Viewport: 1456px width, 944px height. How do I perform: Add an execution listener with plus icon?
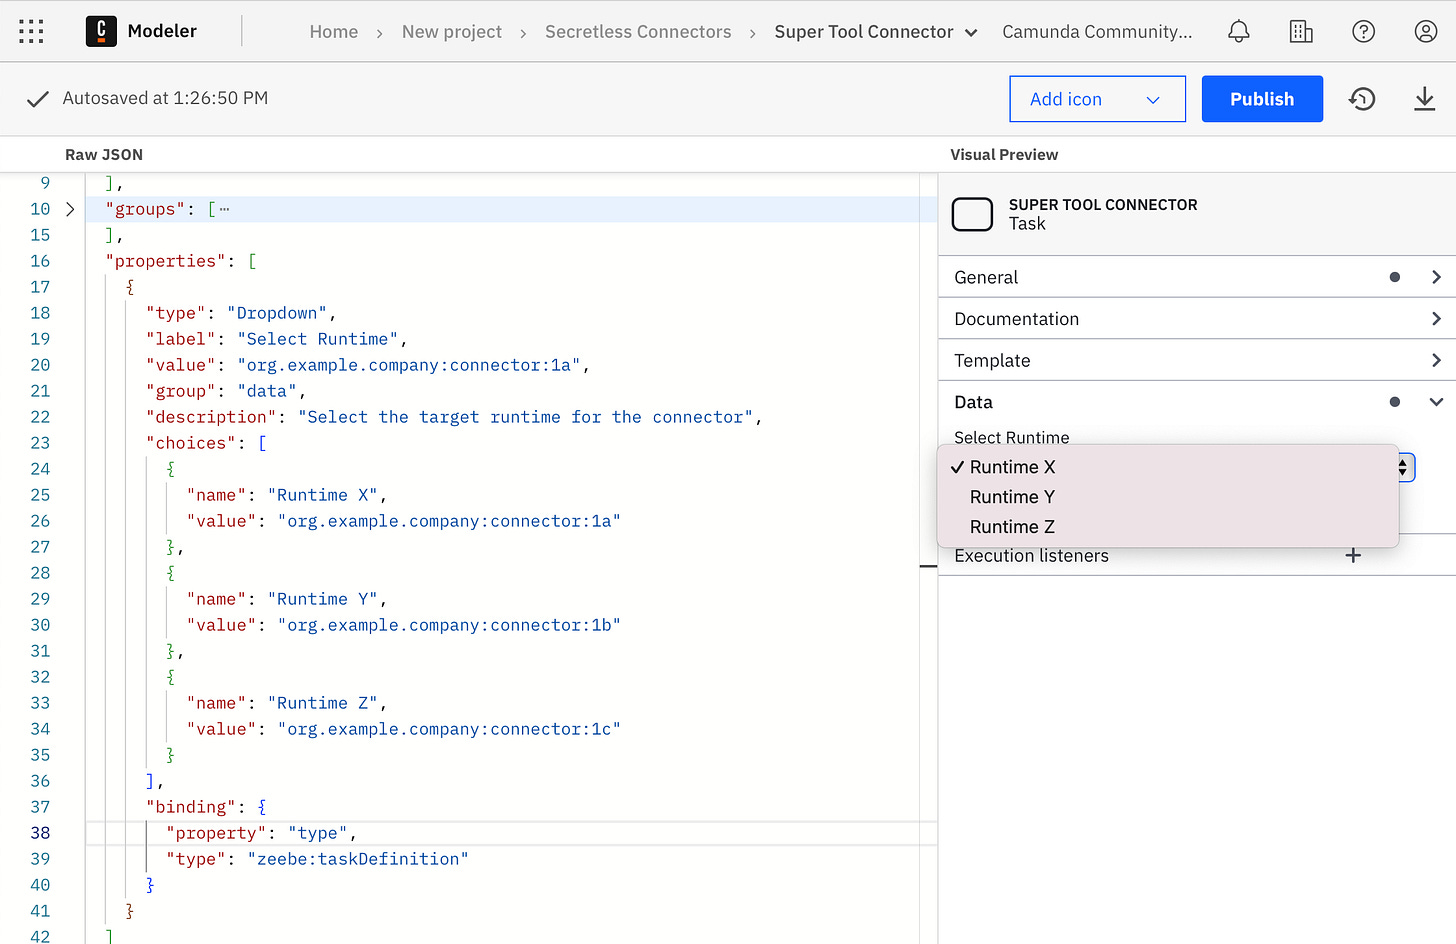click(1353, 555)
